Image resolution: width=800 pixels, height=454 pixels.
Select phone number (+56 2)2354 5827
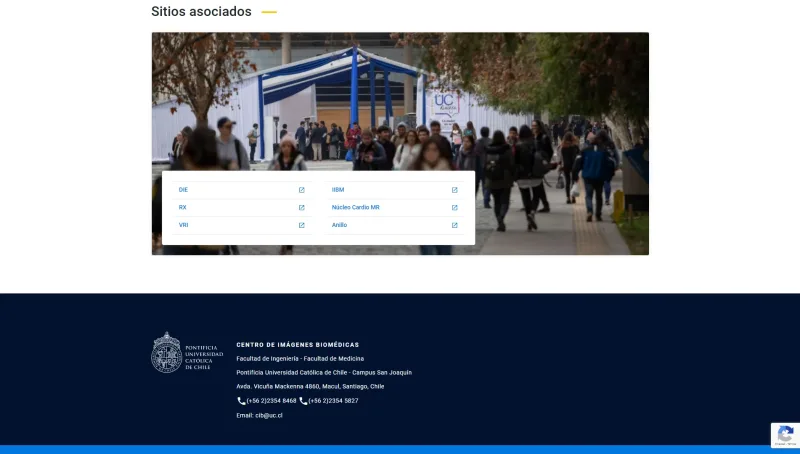tap(333, 401)
